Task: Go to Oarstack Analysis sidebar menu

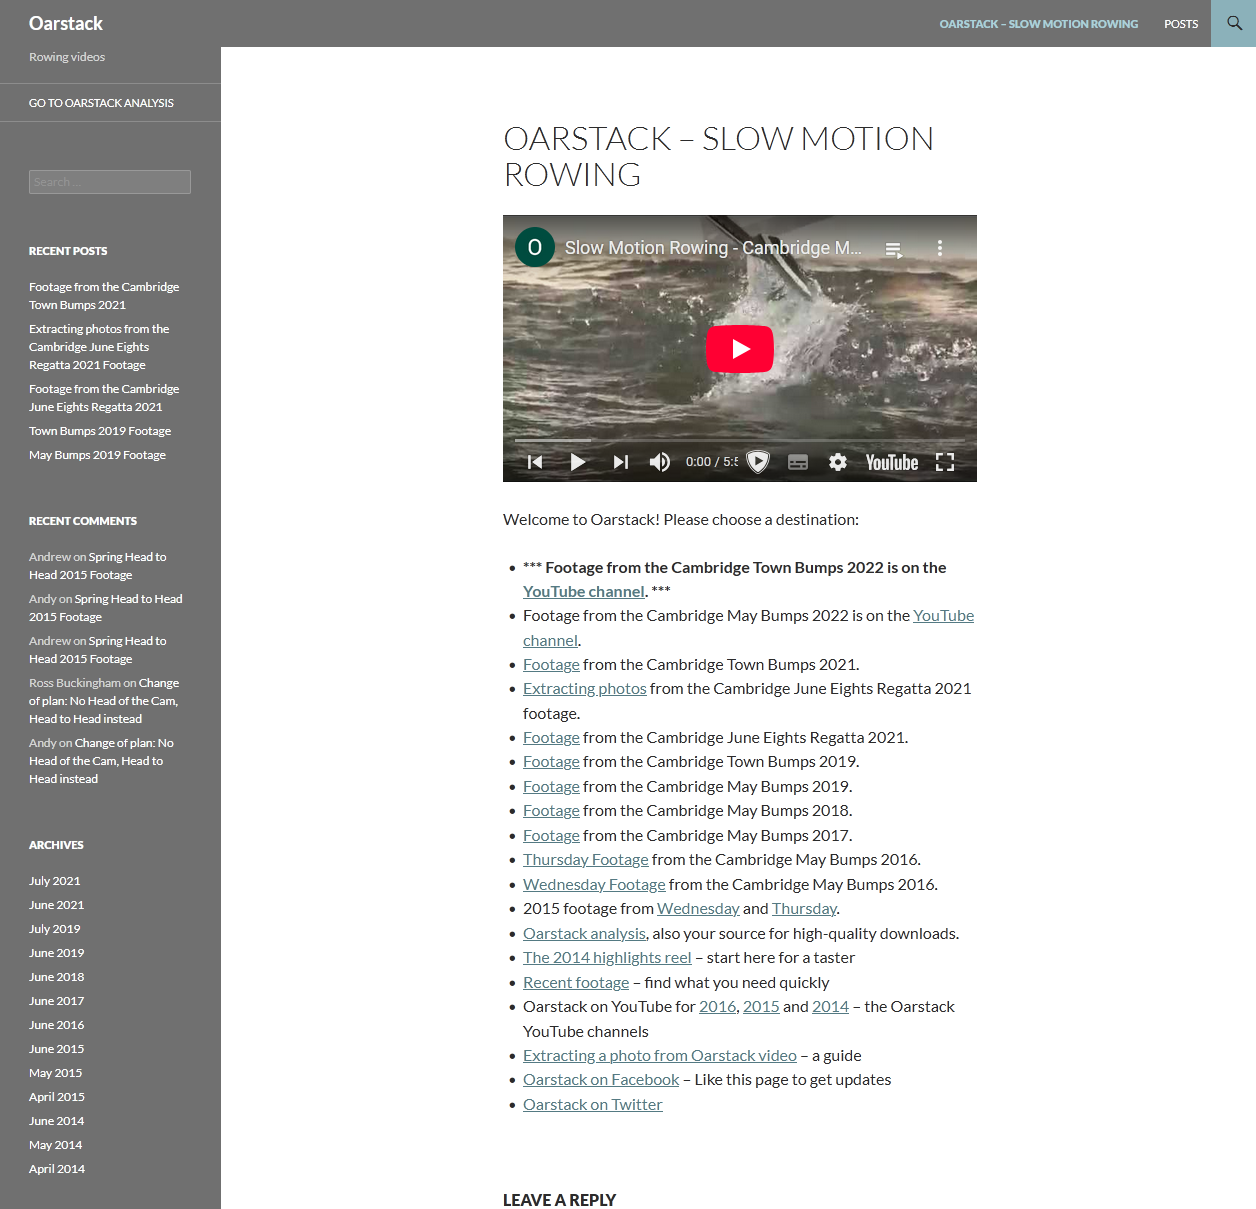Action: [x=101, y=103]
